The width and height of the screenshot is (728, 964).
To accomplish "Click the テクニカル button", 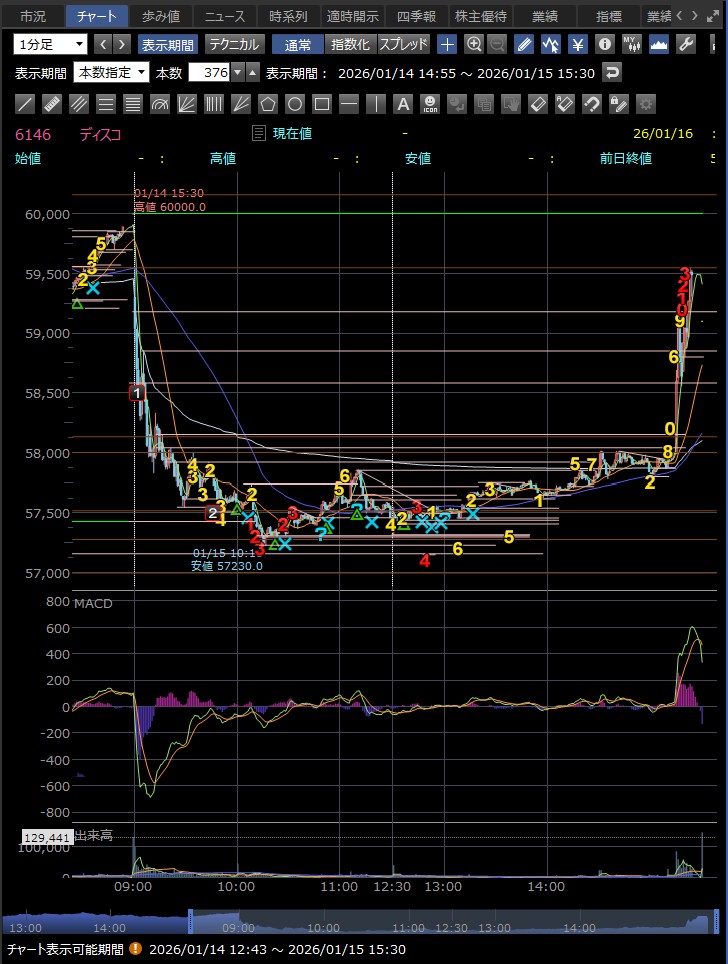I will (x=234, y=44).
